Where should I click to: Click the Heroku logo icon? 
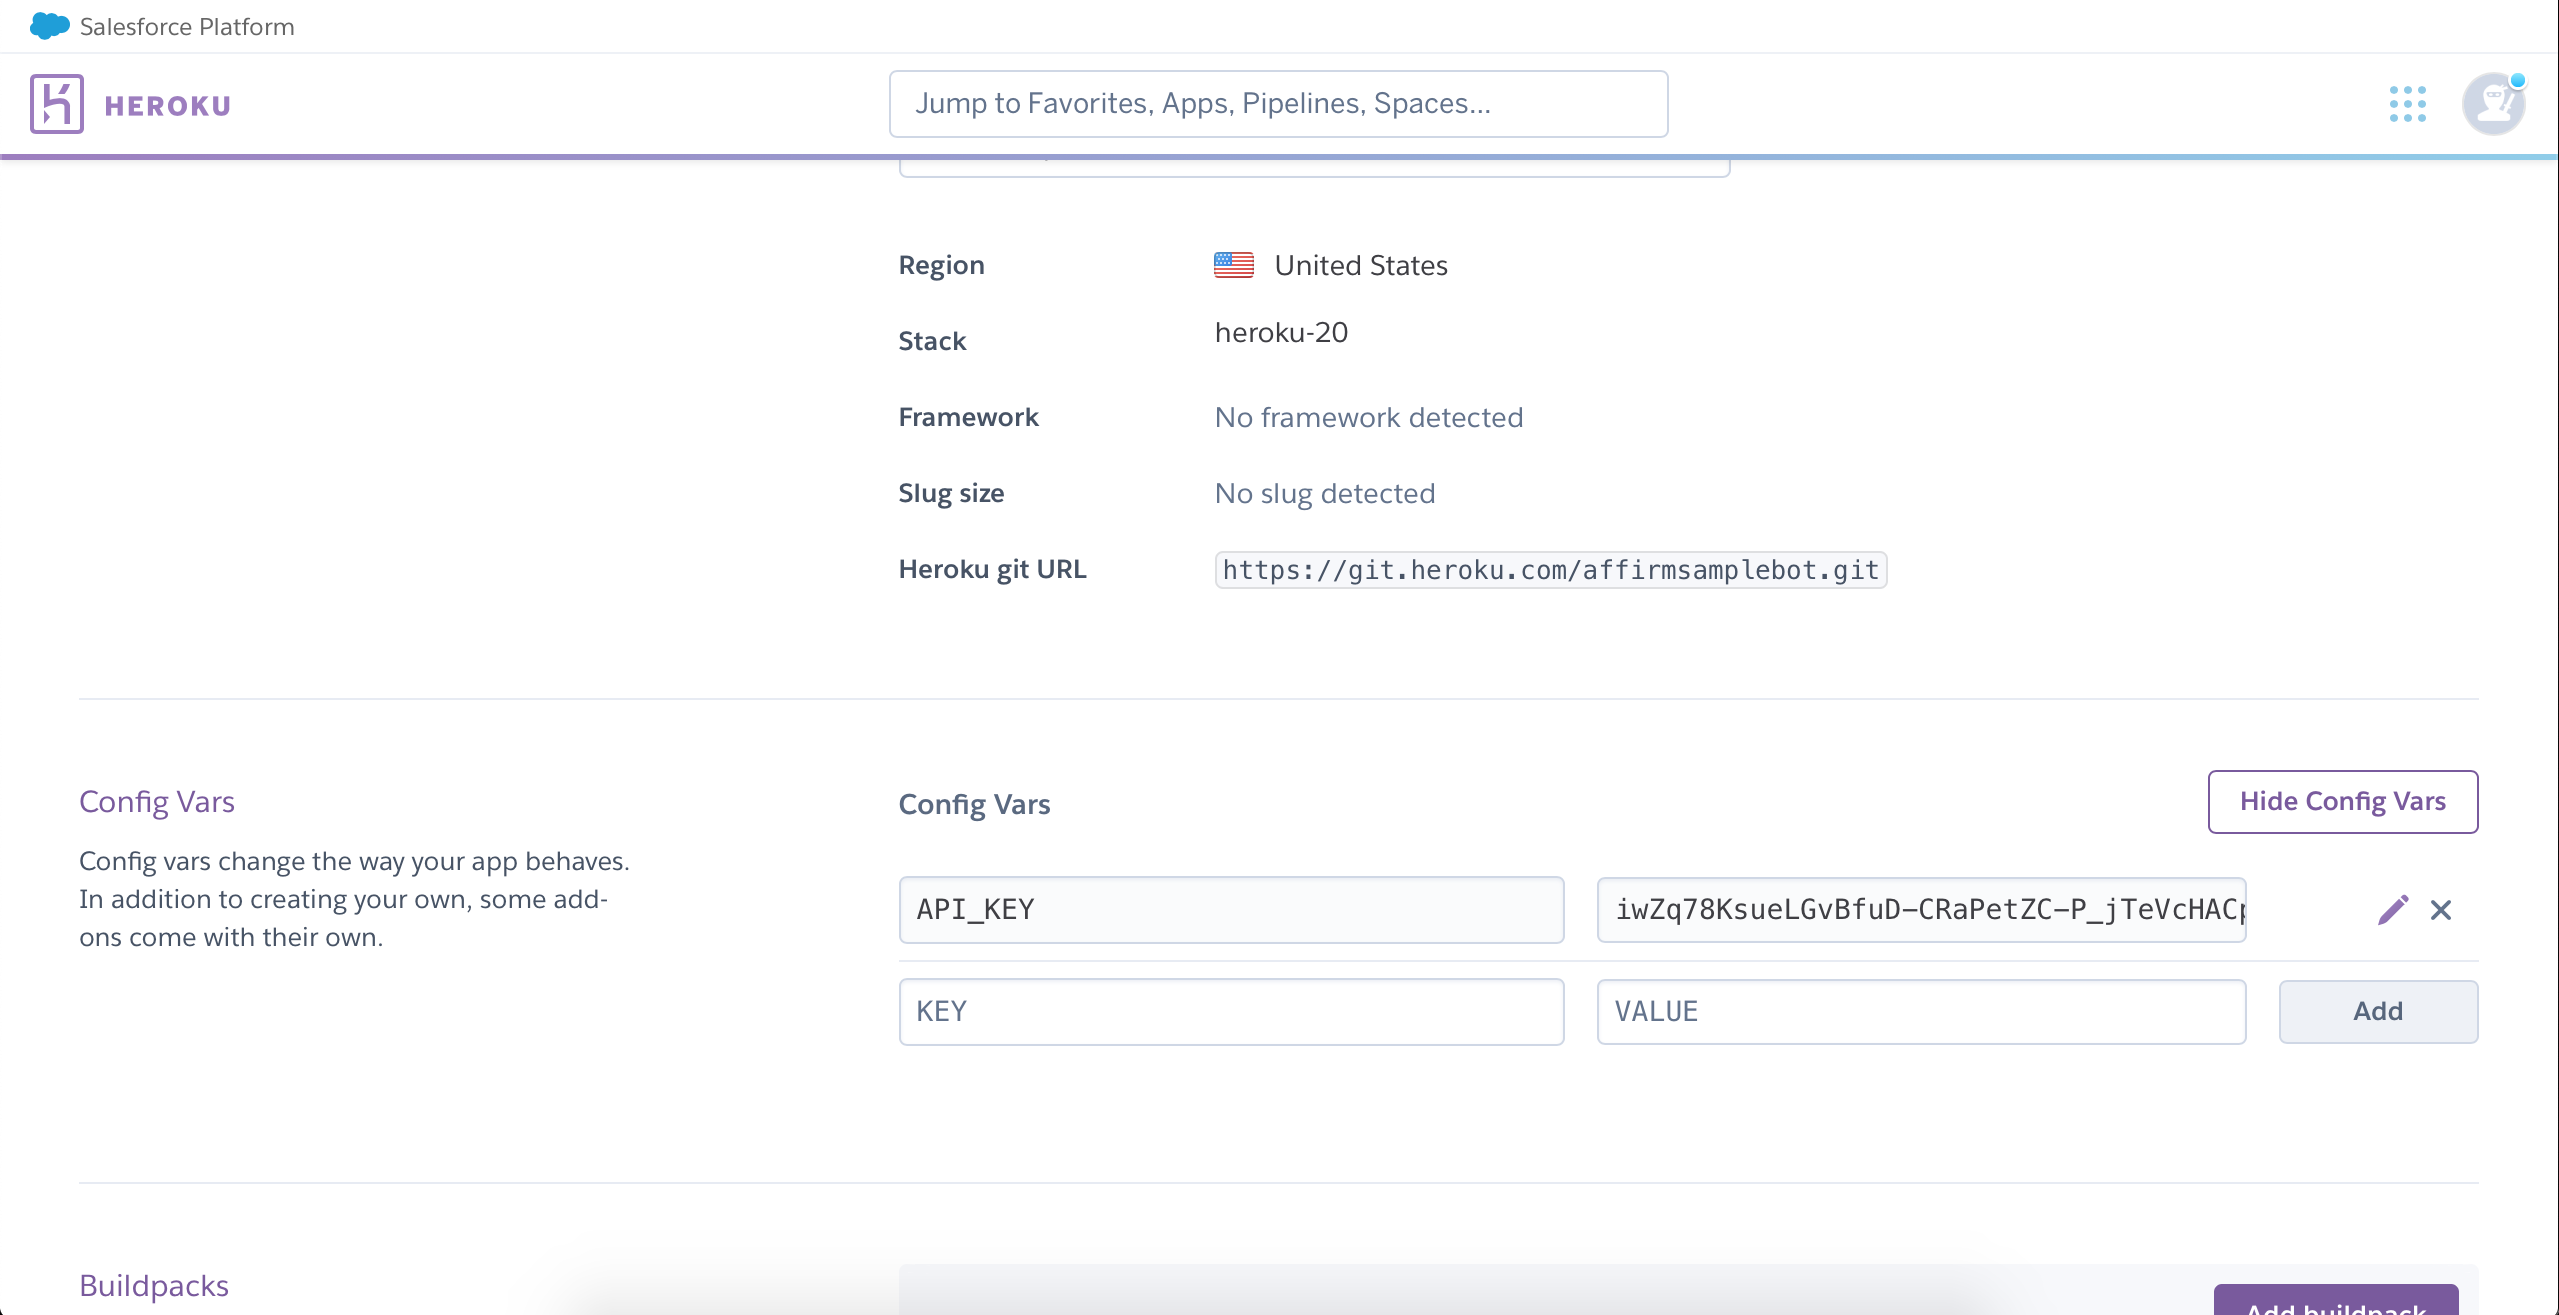[57, 104]
